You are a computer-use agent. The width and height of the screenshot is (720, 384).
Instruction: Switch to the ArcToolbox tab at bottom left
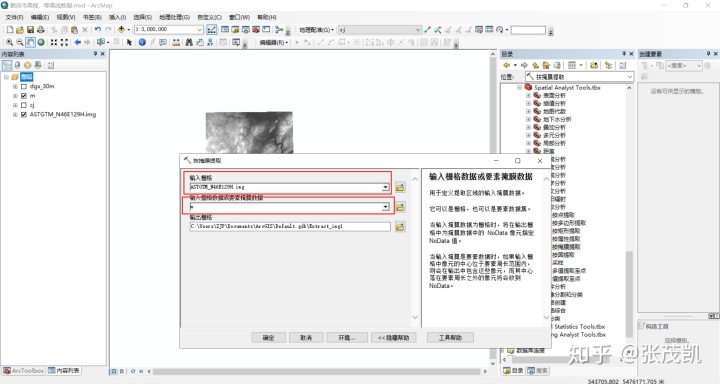tap(23, 370)
